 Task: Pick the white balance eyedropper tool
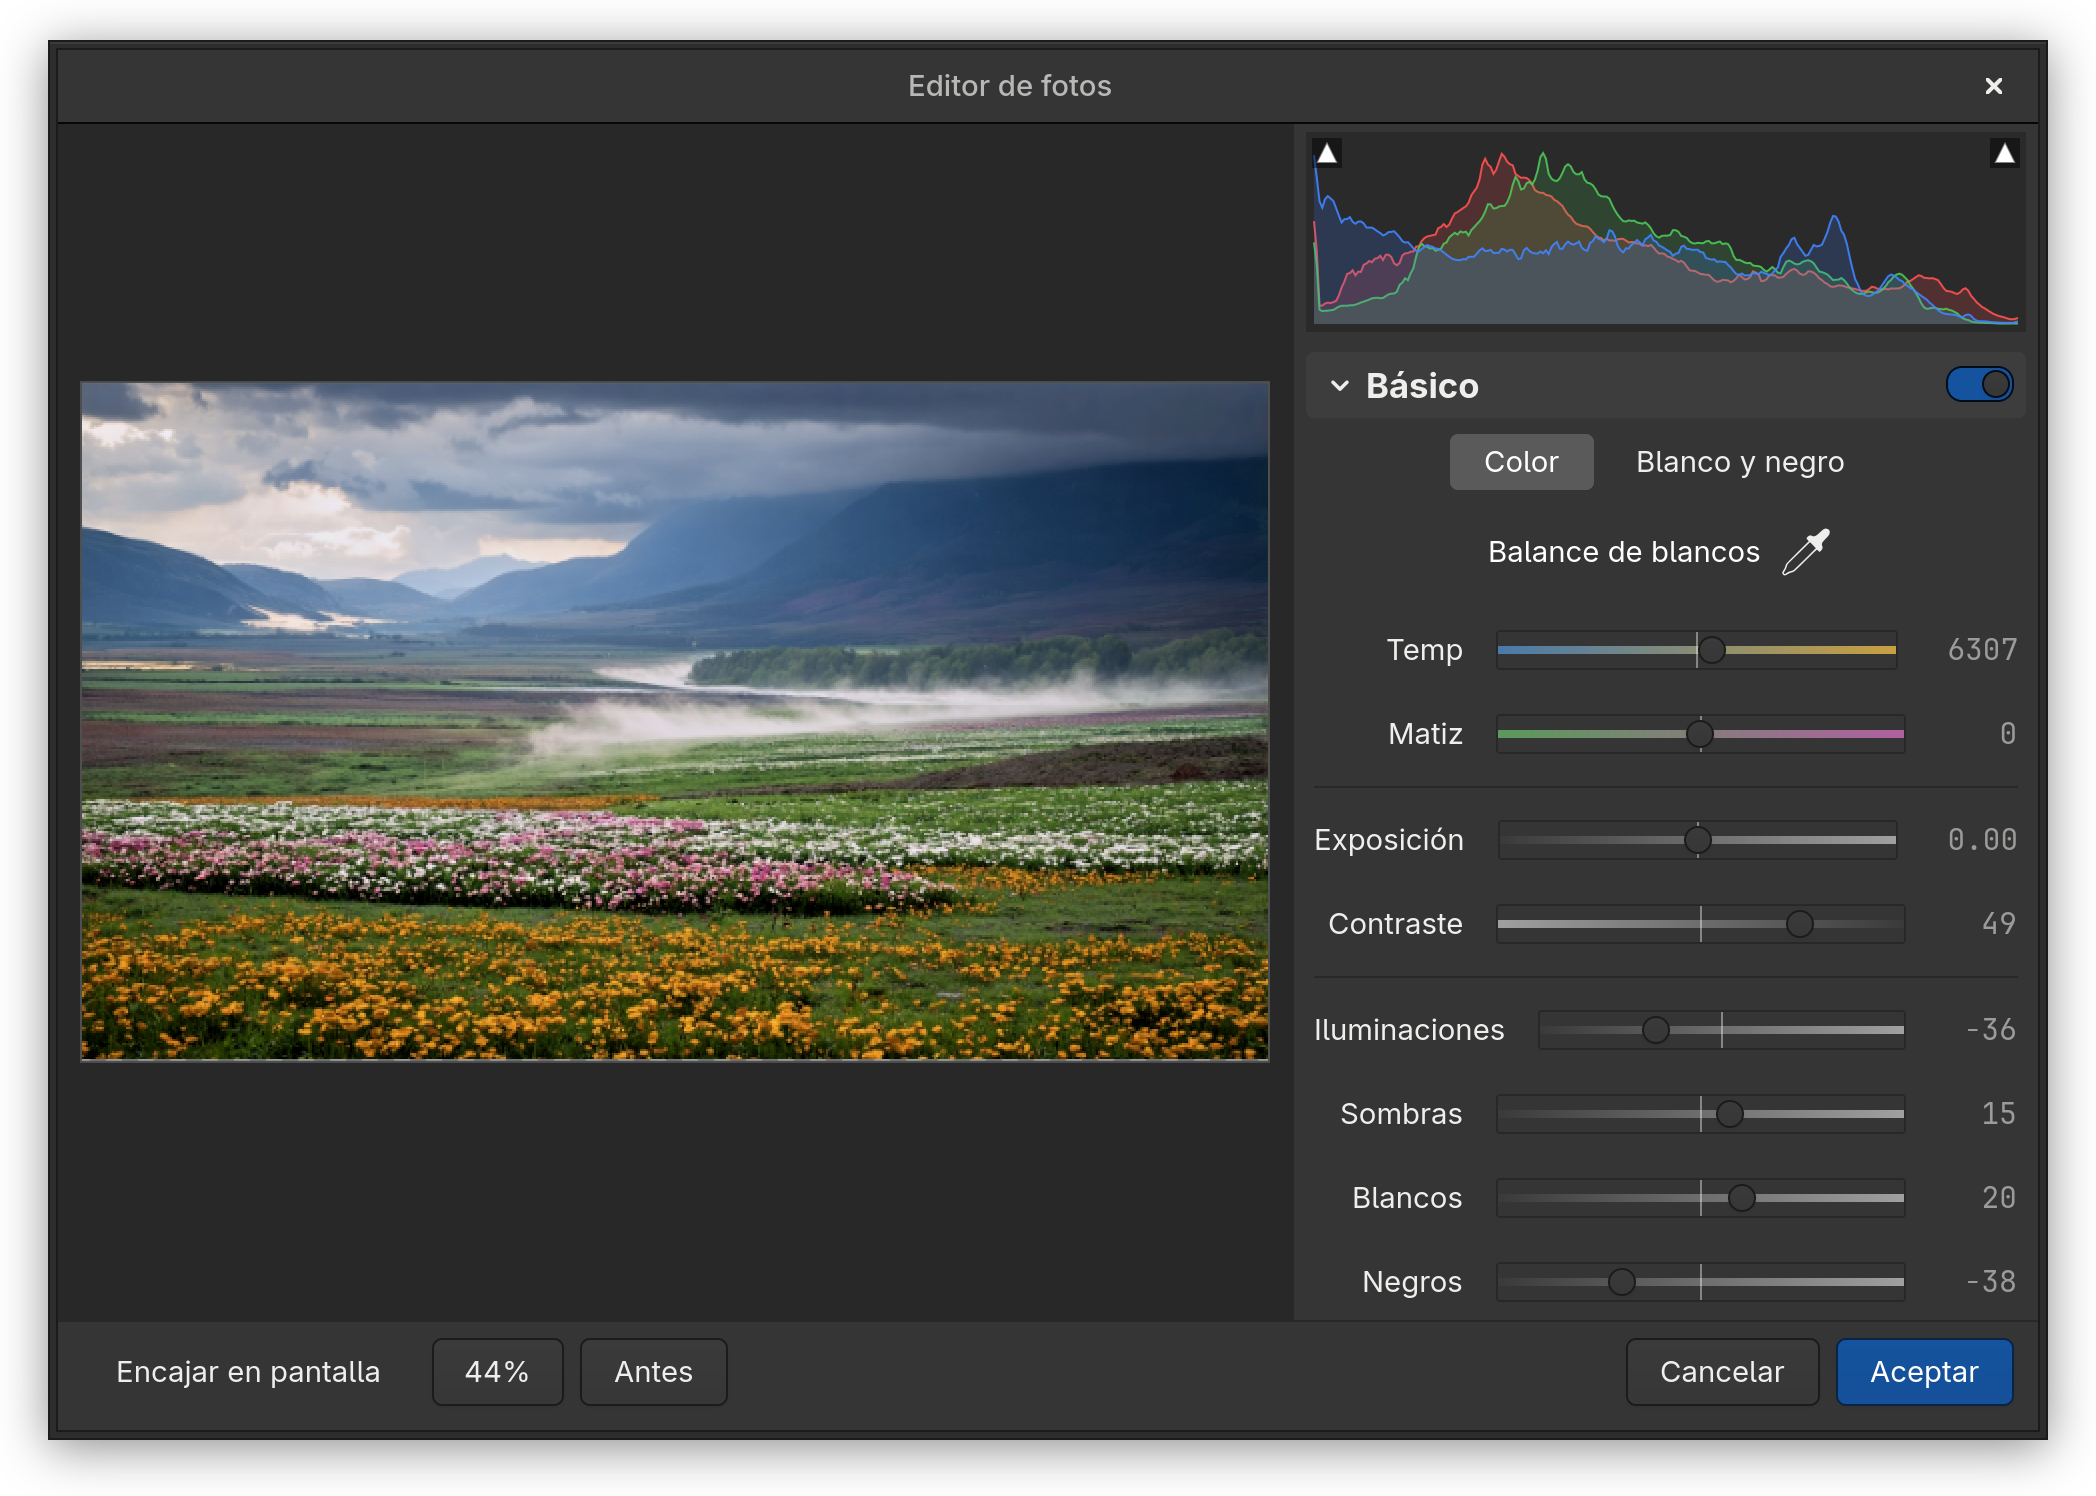tap(1806, 552)
